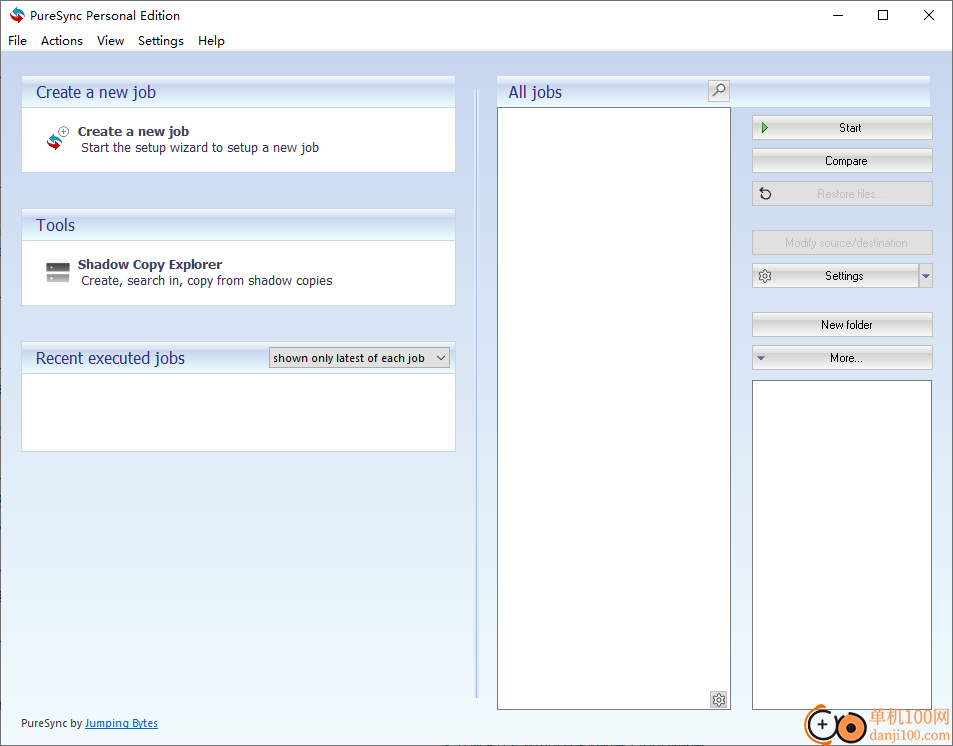The height and width of the screenshot is (746, 953).
Task: Click the job details panel below More...
Action: coord(842,545)
